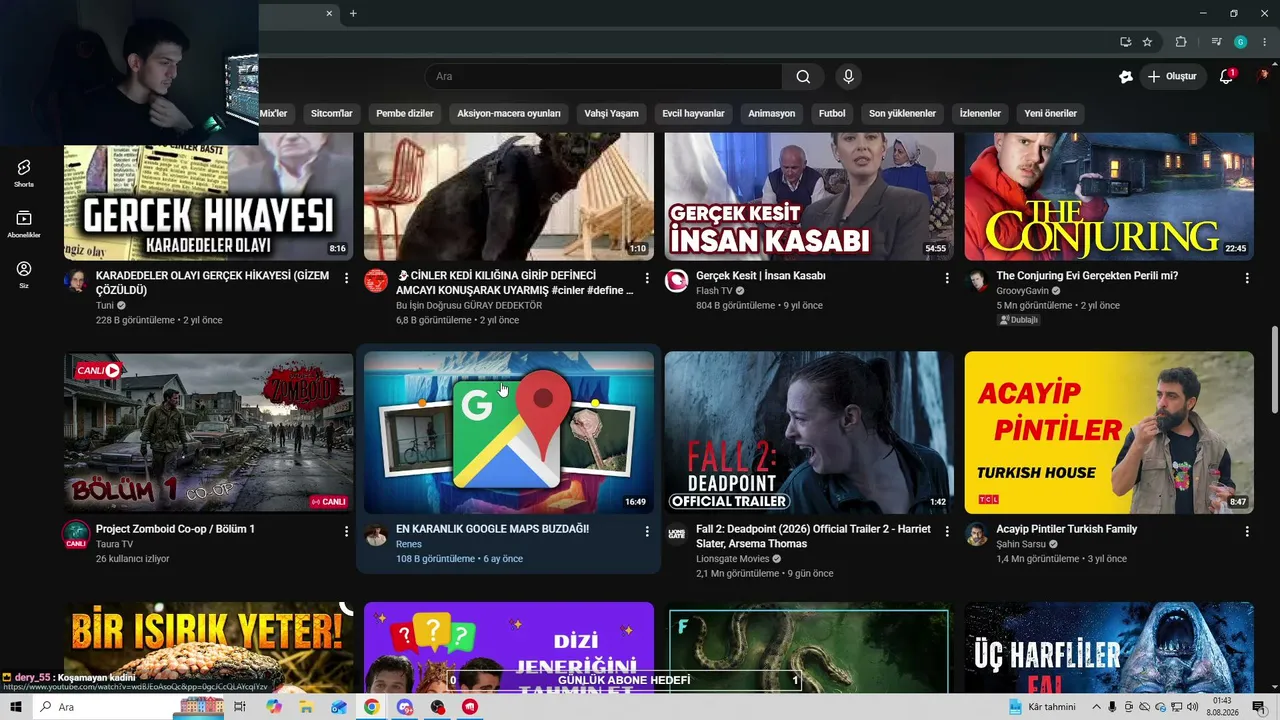Select the Pembe diziler filter chip

pyautogui.click(x=405, y=113)
